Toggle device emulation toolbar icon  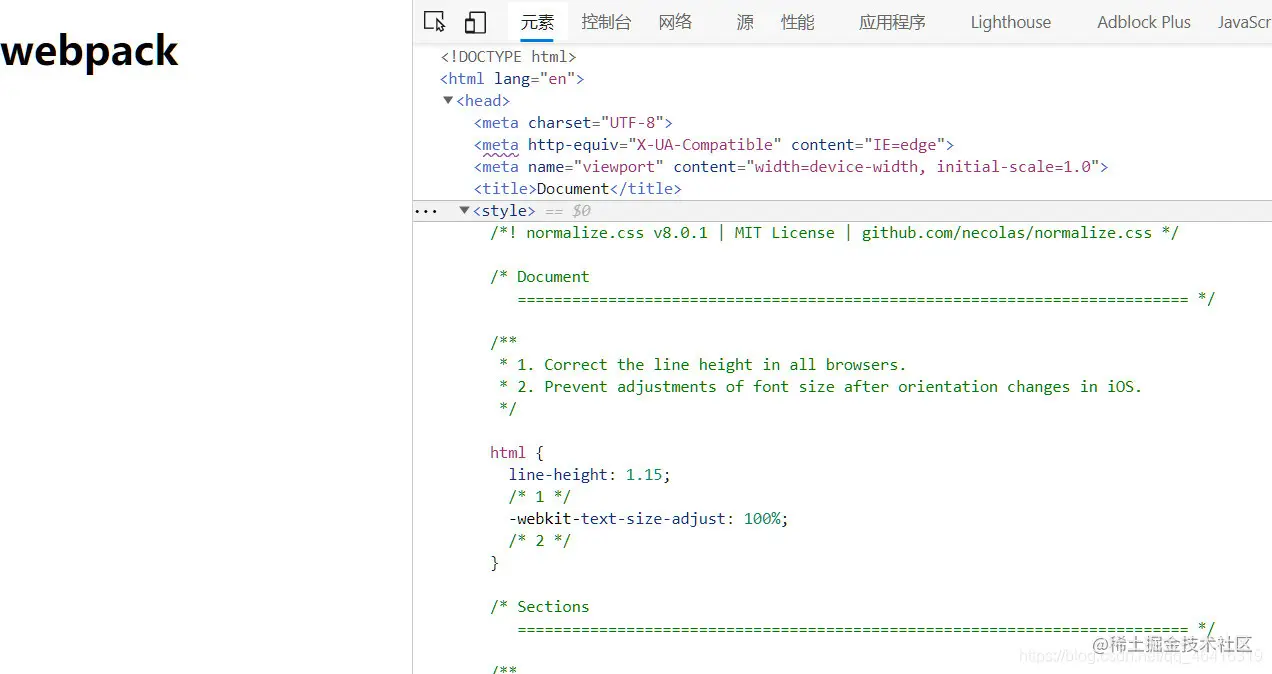coord(475,22)
